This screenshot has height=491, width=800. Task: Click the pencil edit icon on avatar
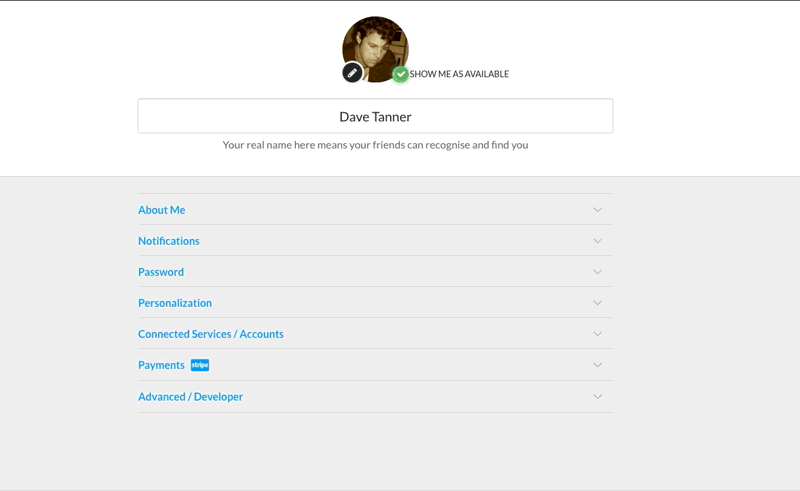tap(352, 73)
